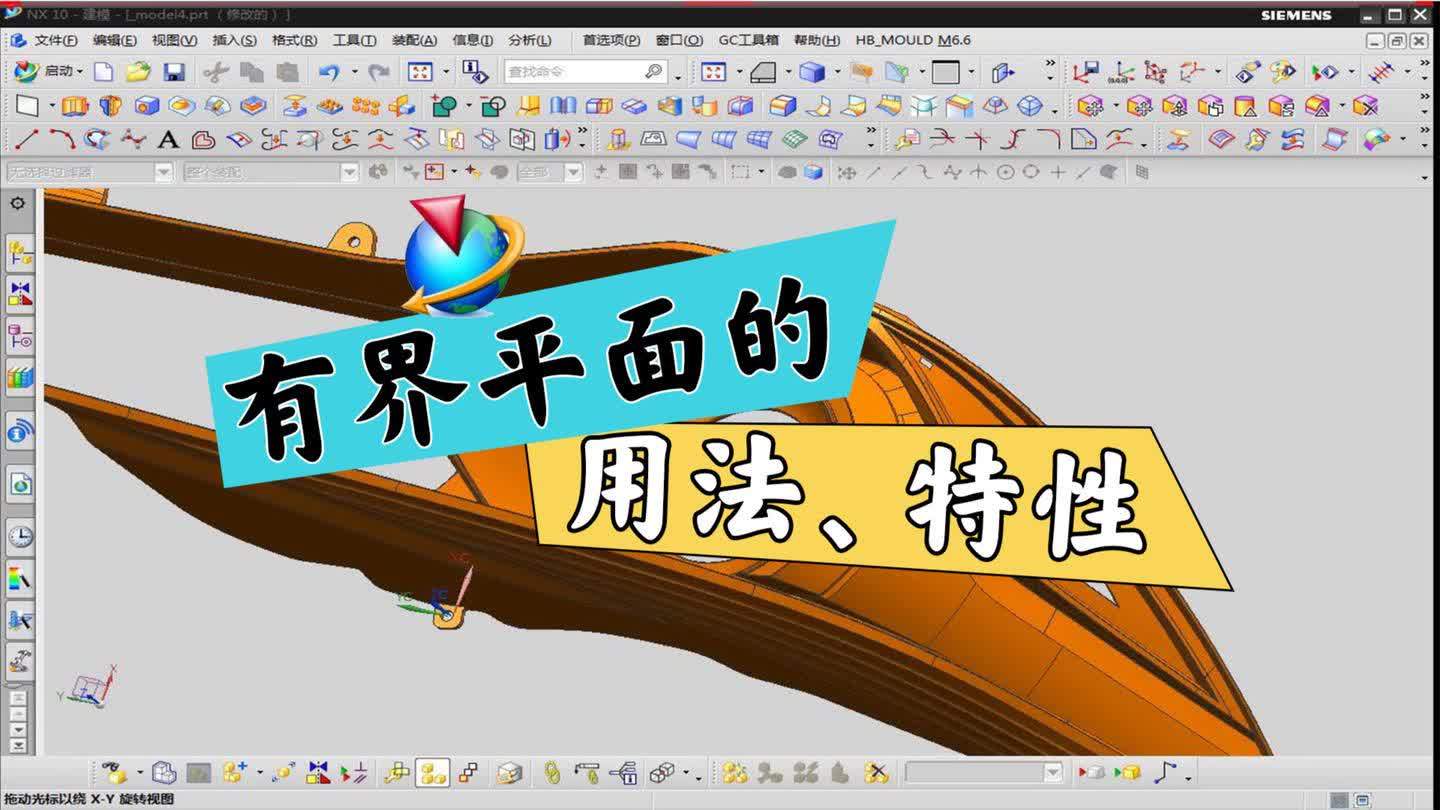Select the Sketch tool from the toolbar
The image size is (1440, 810).
point(27,103)
